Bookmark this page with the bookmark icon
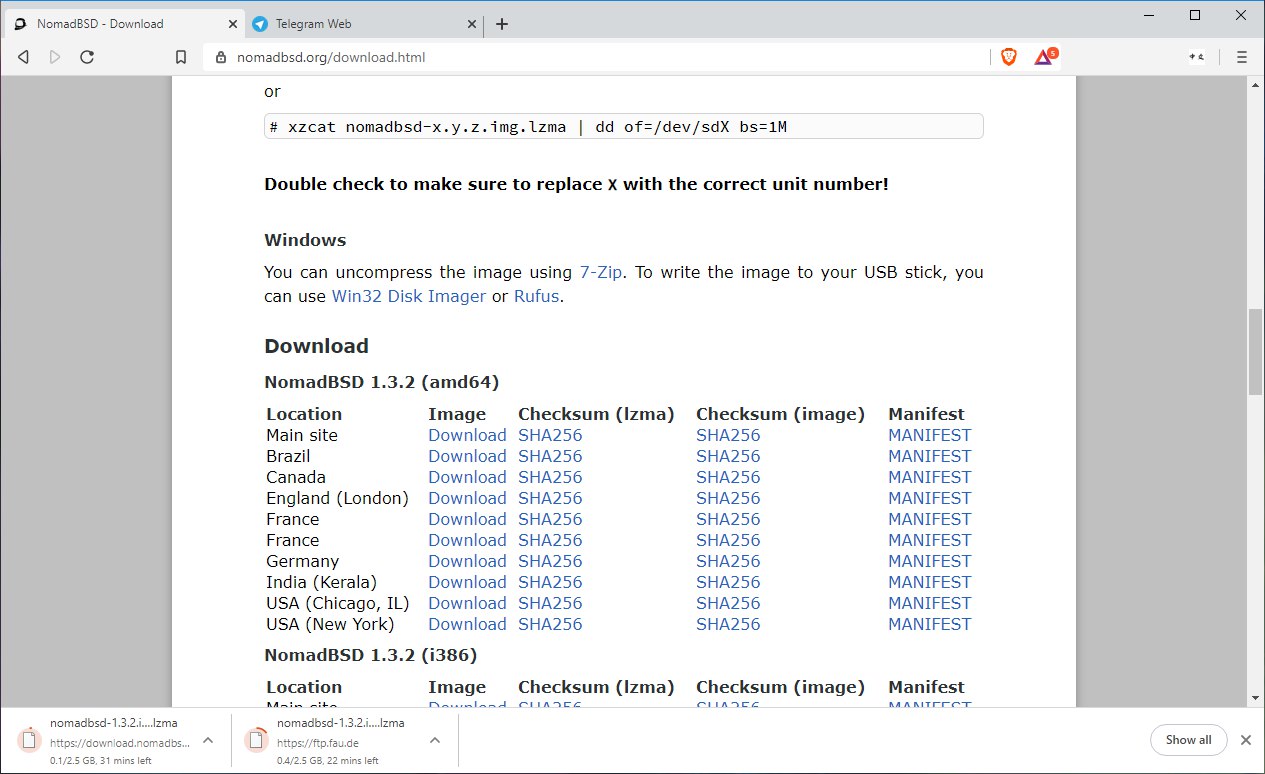This screenshot has width=1265, height=774. pos(181,57)
